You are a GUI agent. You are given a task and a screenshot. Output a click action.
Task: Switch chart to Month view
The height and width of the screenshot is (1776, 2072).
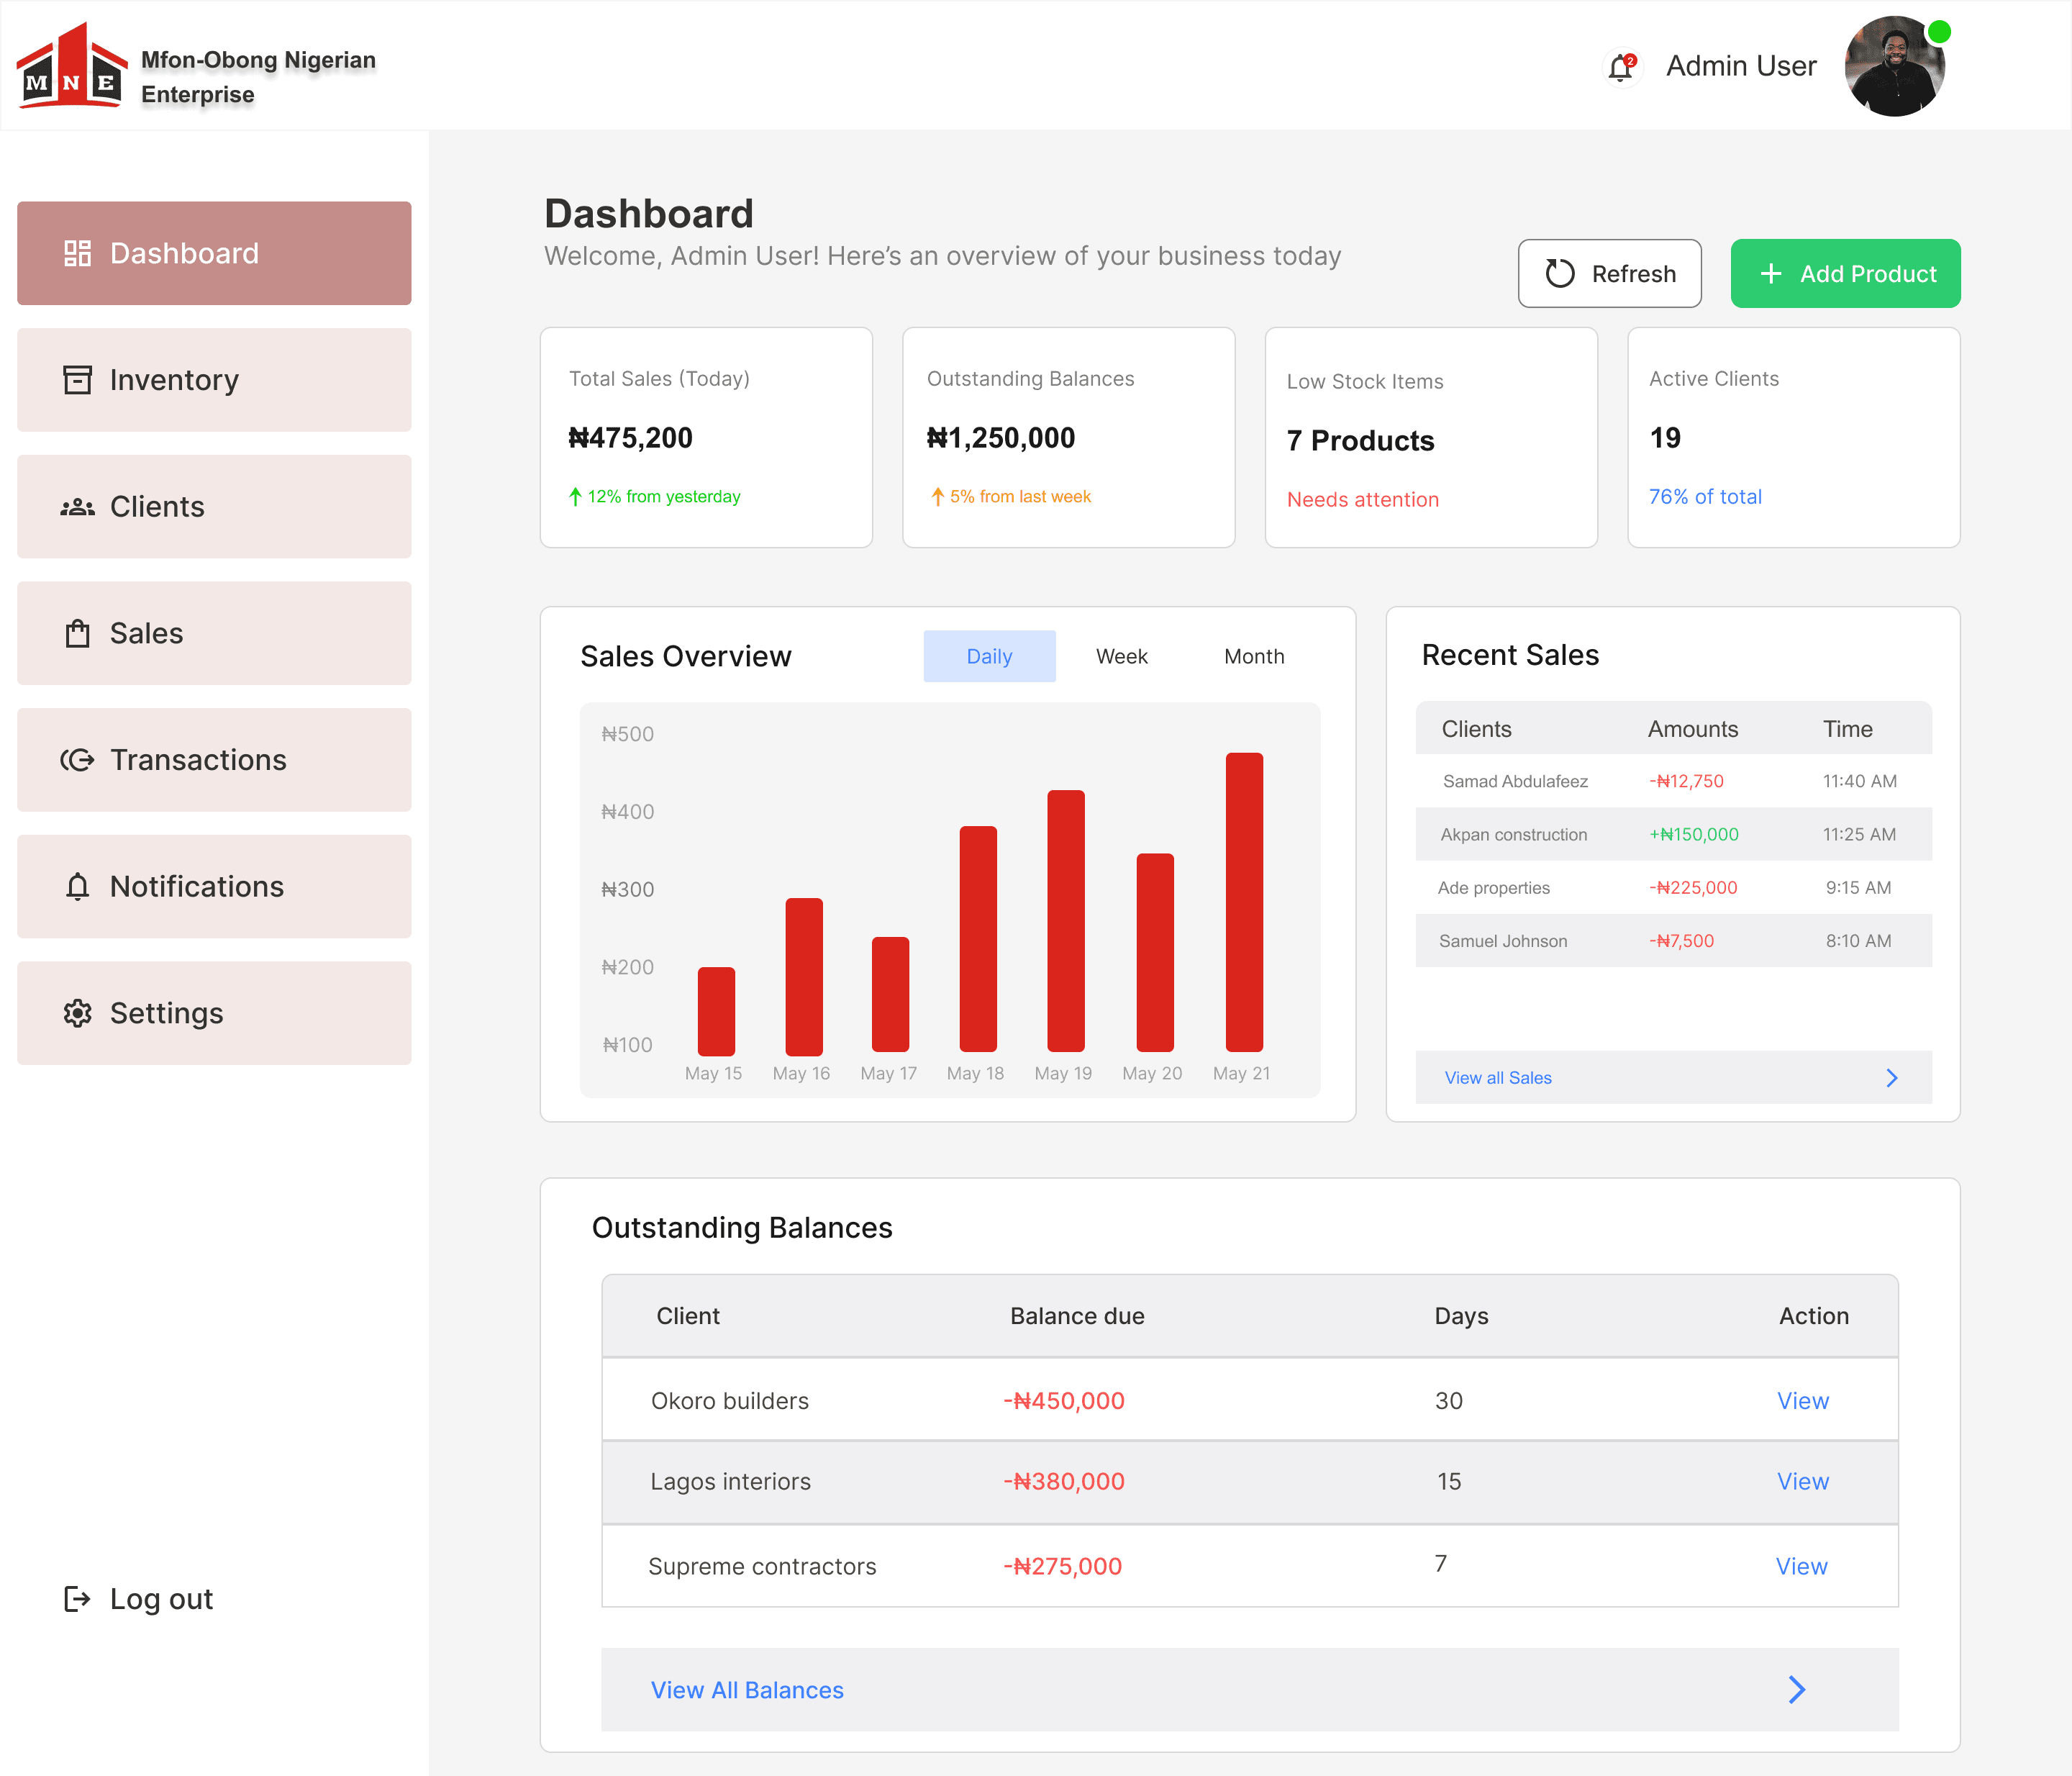tap(1254, 656)
